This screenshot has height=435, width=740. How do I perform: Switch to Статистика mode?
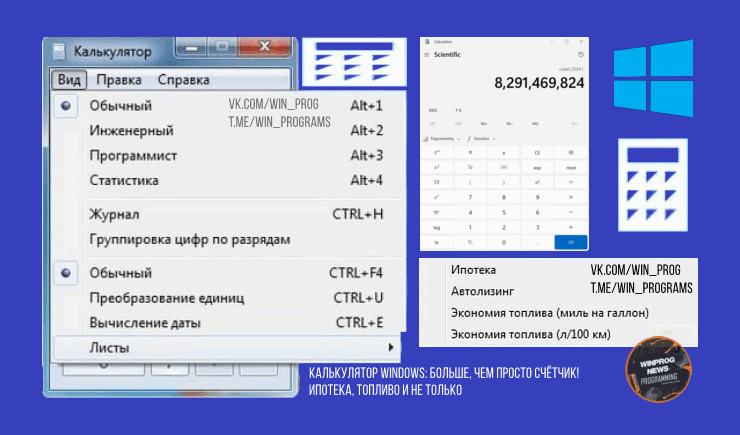[x=228, y=180]
